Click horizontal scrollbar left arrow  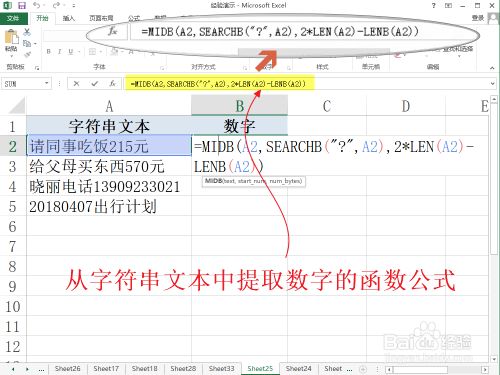[389, 369]
